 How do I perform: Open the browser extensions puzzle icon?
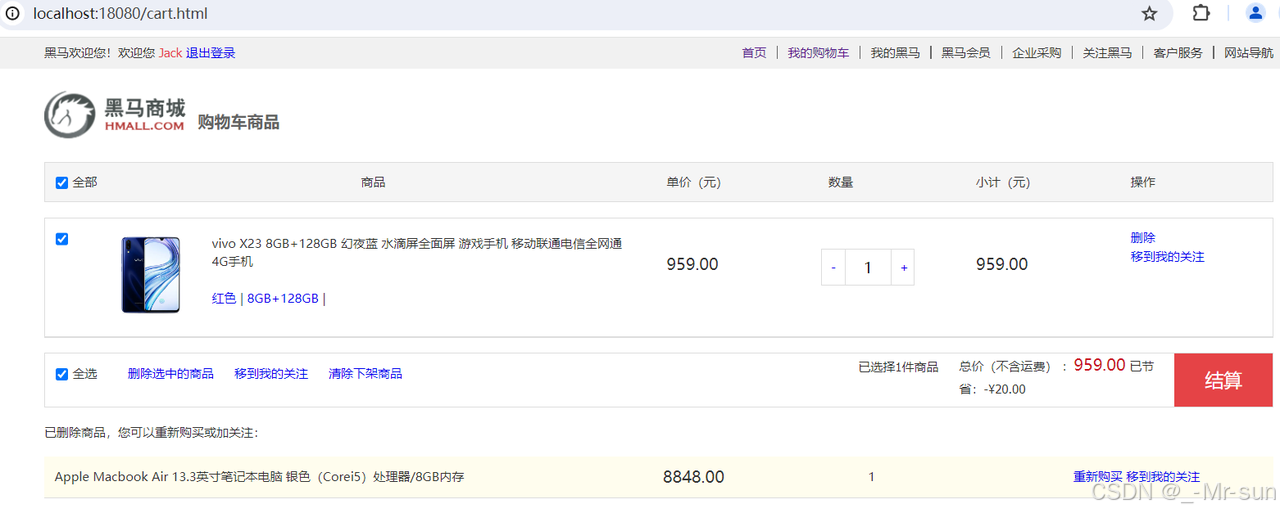pyautogui.click(x=1201, y=14)
